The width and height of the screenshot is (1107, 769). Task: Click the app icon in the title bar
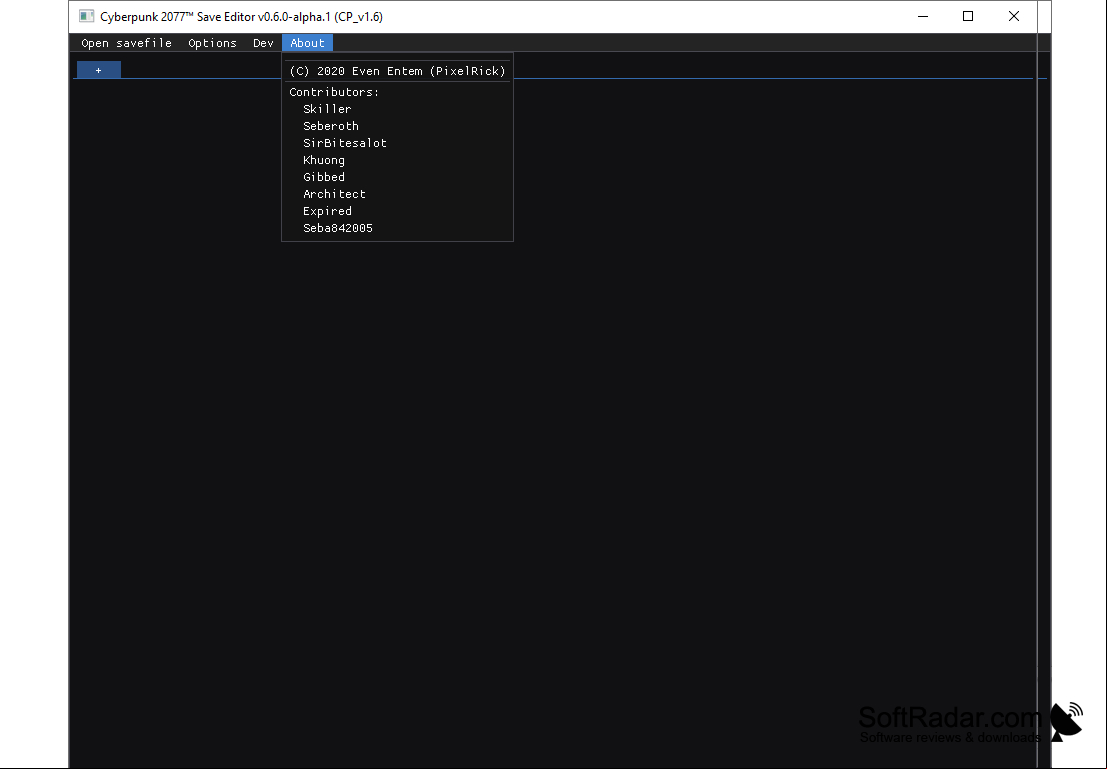coord(87,16)
